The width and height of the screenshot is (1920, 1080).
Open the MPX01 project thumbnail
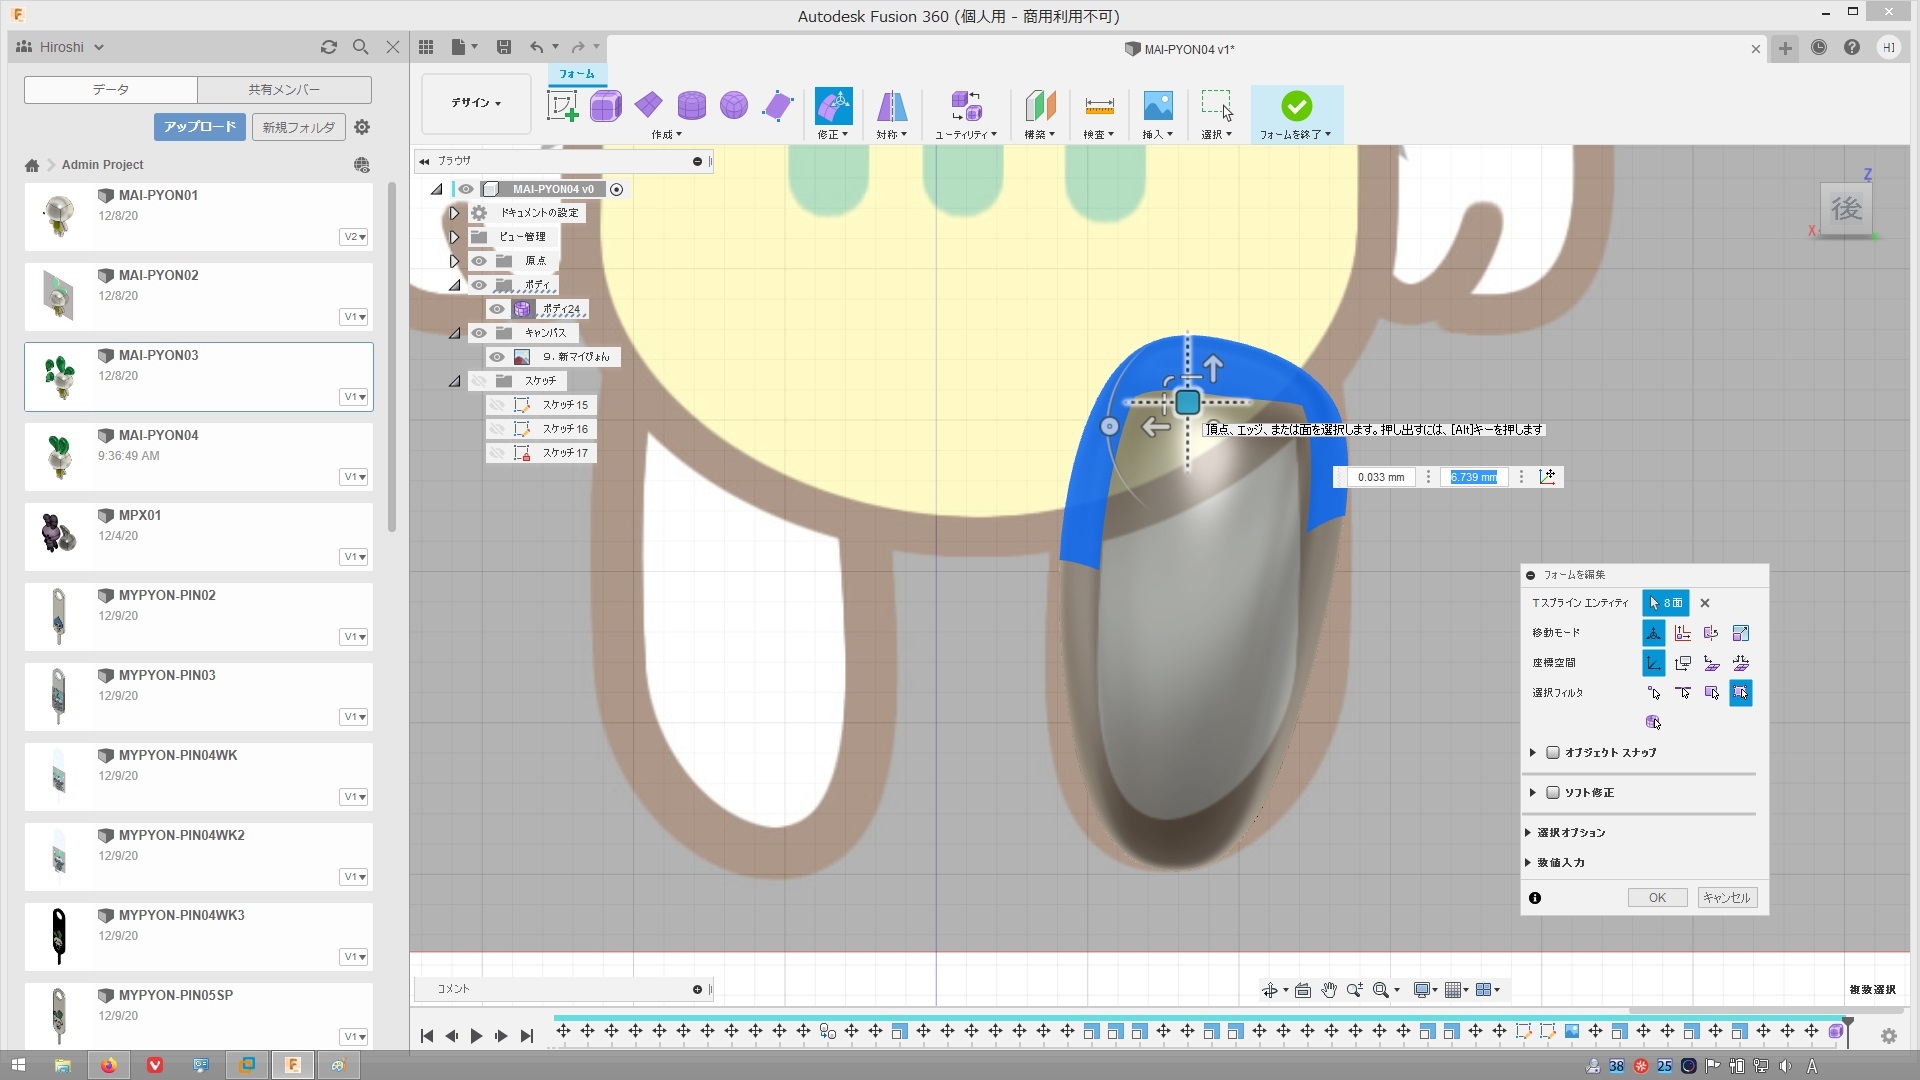point(59,533)
